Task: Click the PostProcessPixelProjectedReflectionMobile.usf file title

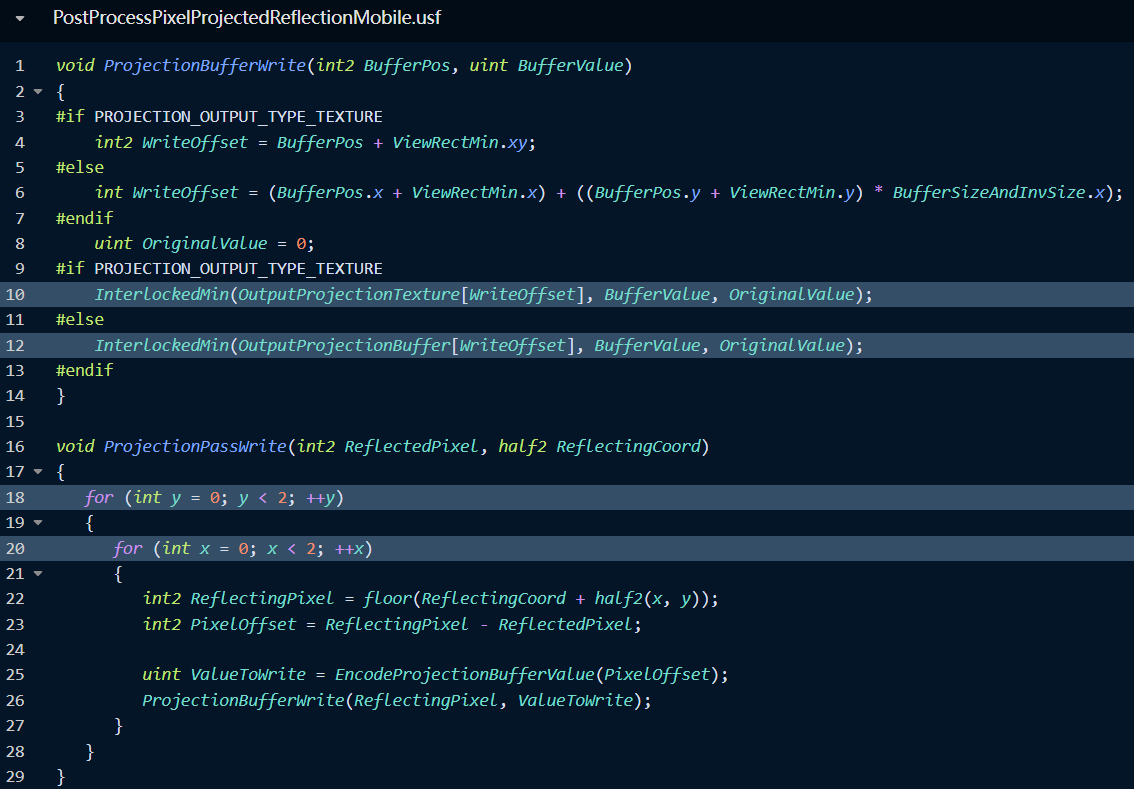Action: (246, 19)
